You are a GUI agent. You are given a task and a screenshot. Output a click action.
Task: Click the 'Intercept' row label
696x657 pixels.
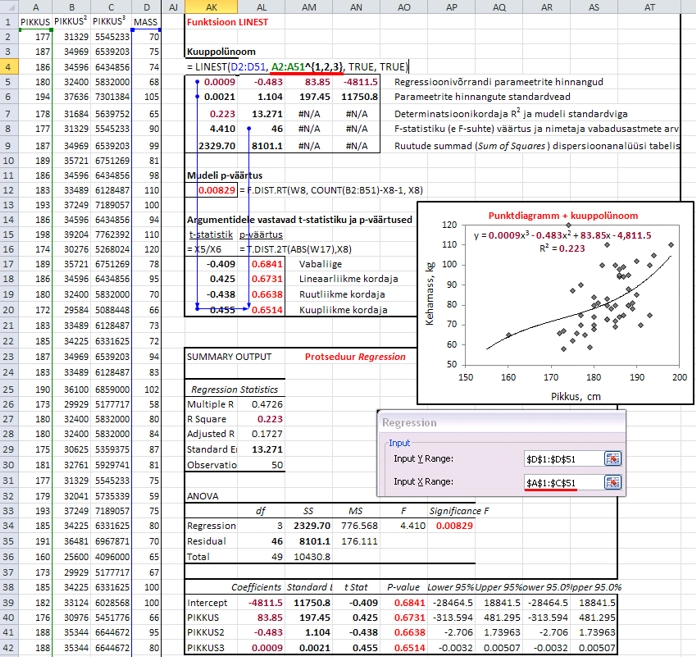[x=207, y=603]
